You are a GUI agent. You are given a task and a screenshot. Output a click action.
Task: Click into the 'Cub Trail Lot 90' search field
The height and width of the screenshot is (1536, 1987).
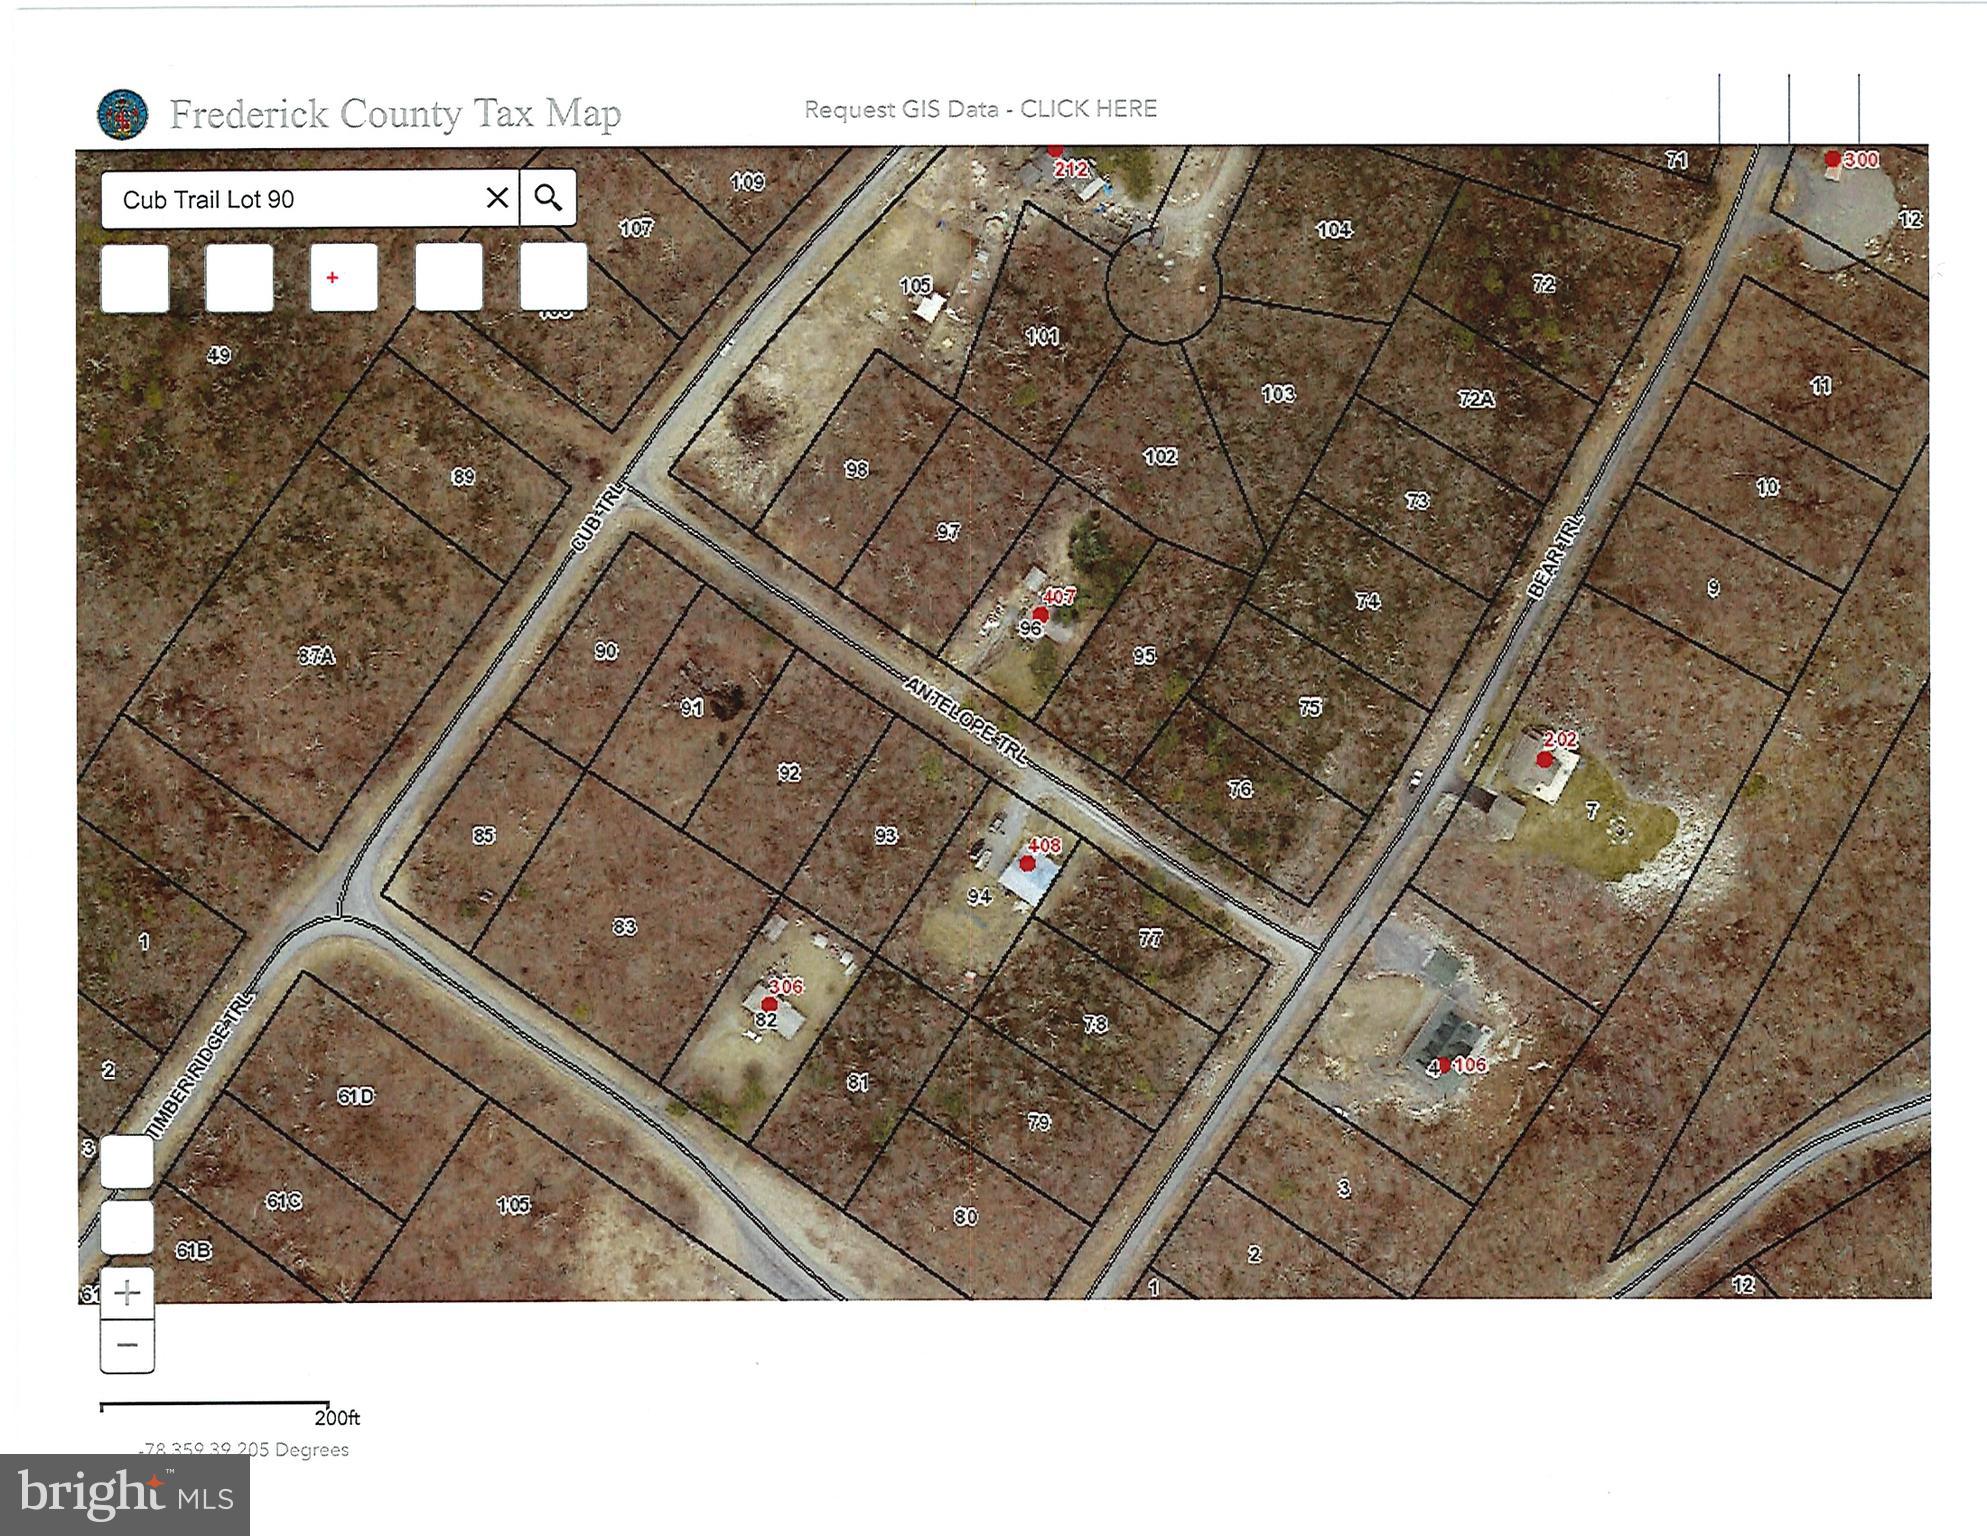[290, 199]
